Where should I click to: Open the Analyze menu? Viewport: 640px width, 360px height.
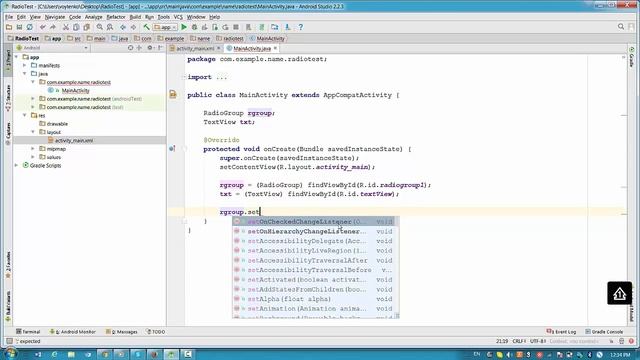tap(93, 17)
